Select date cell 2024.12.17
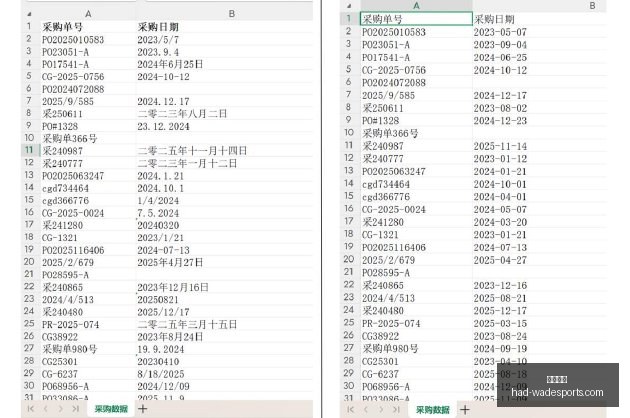630x418 pixels. click(x=163, y=101)
